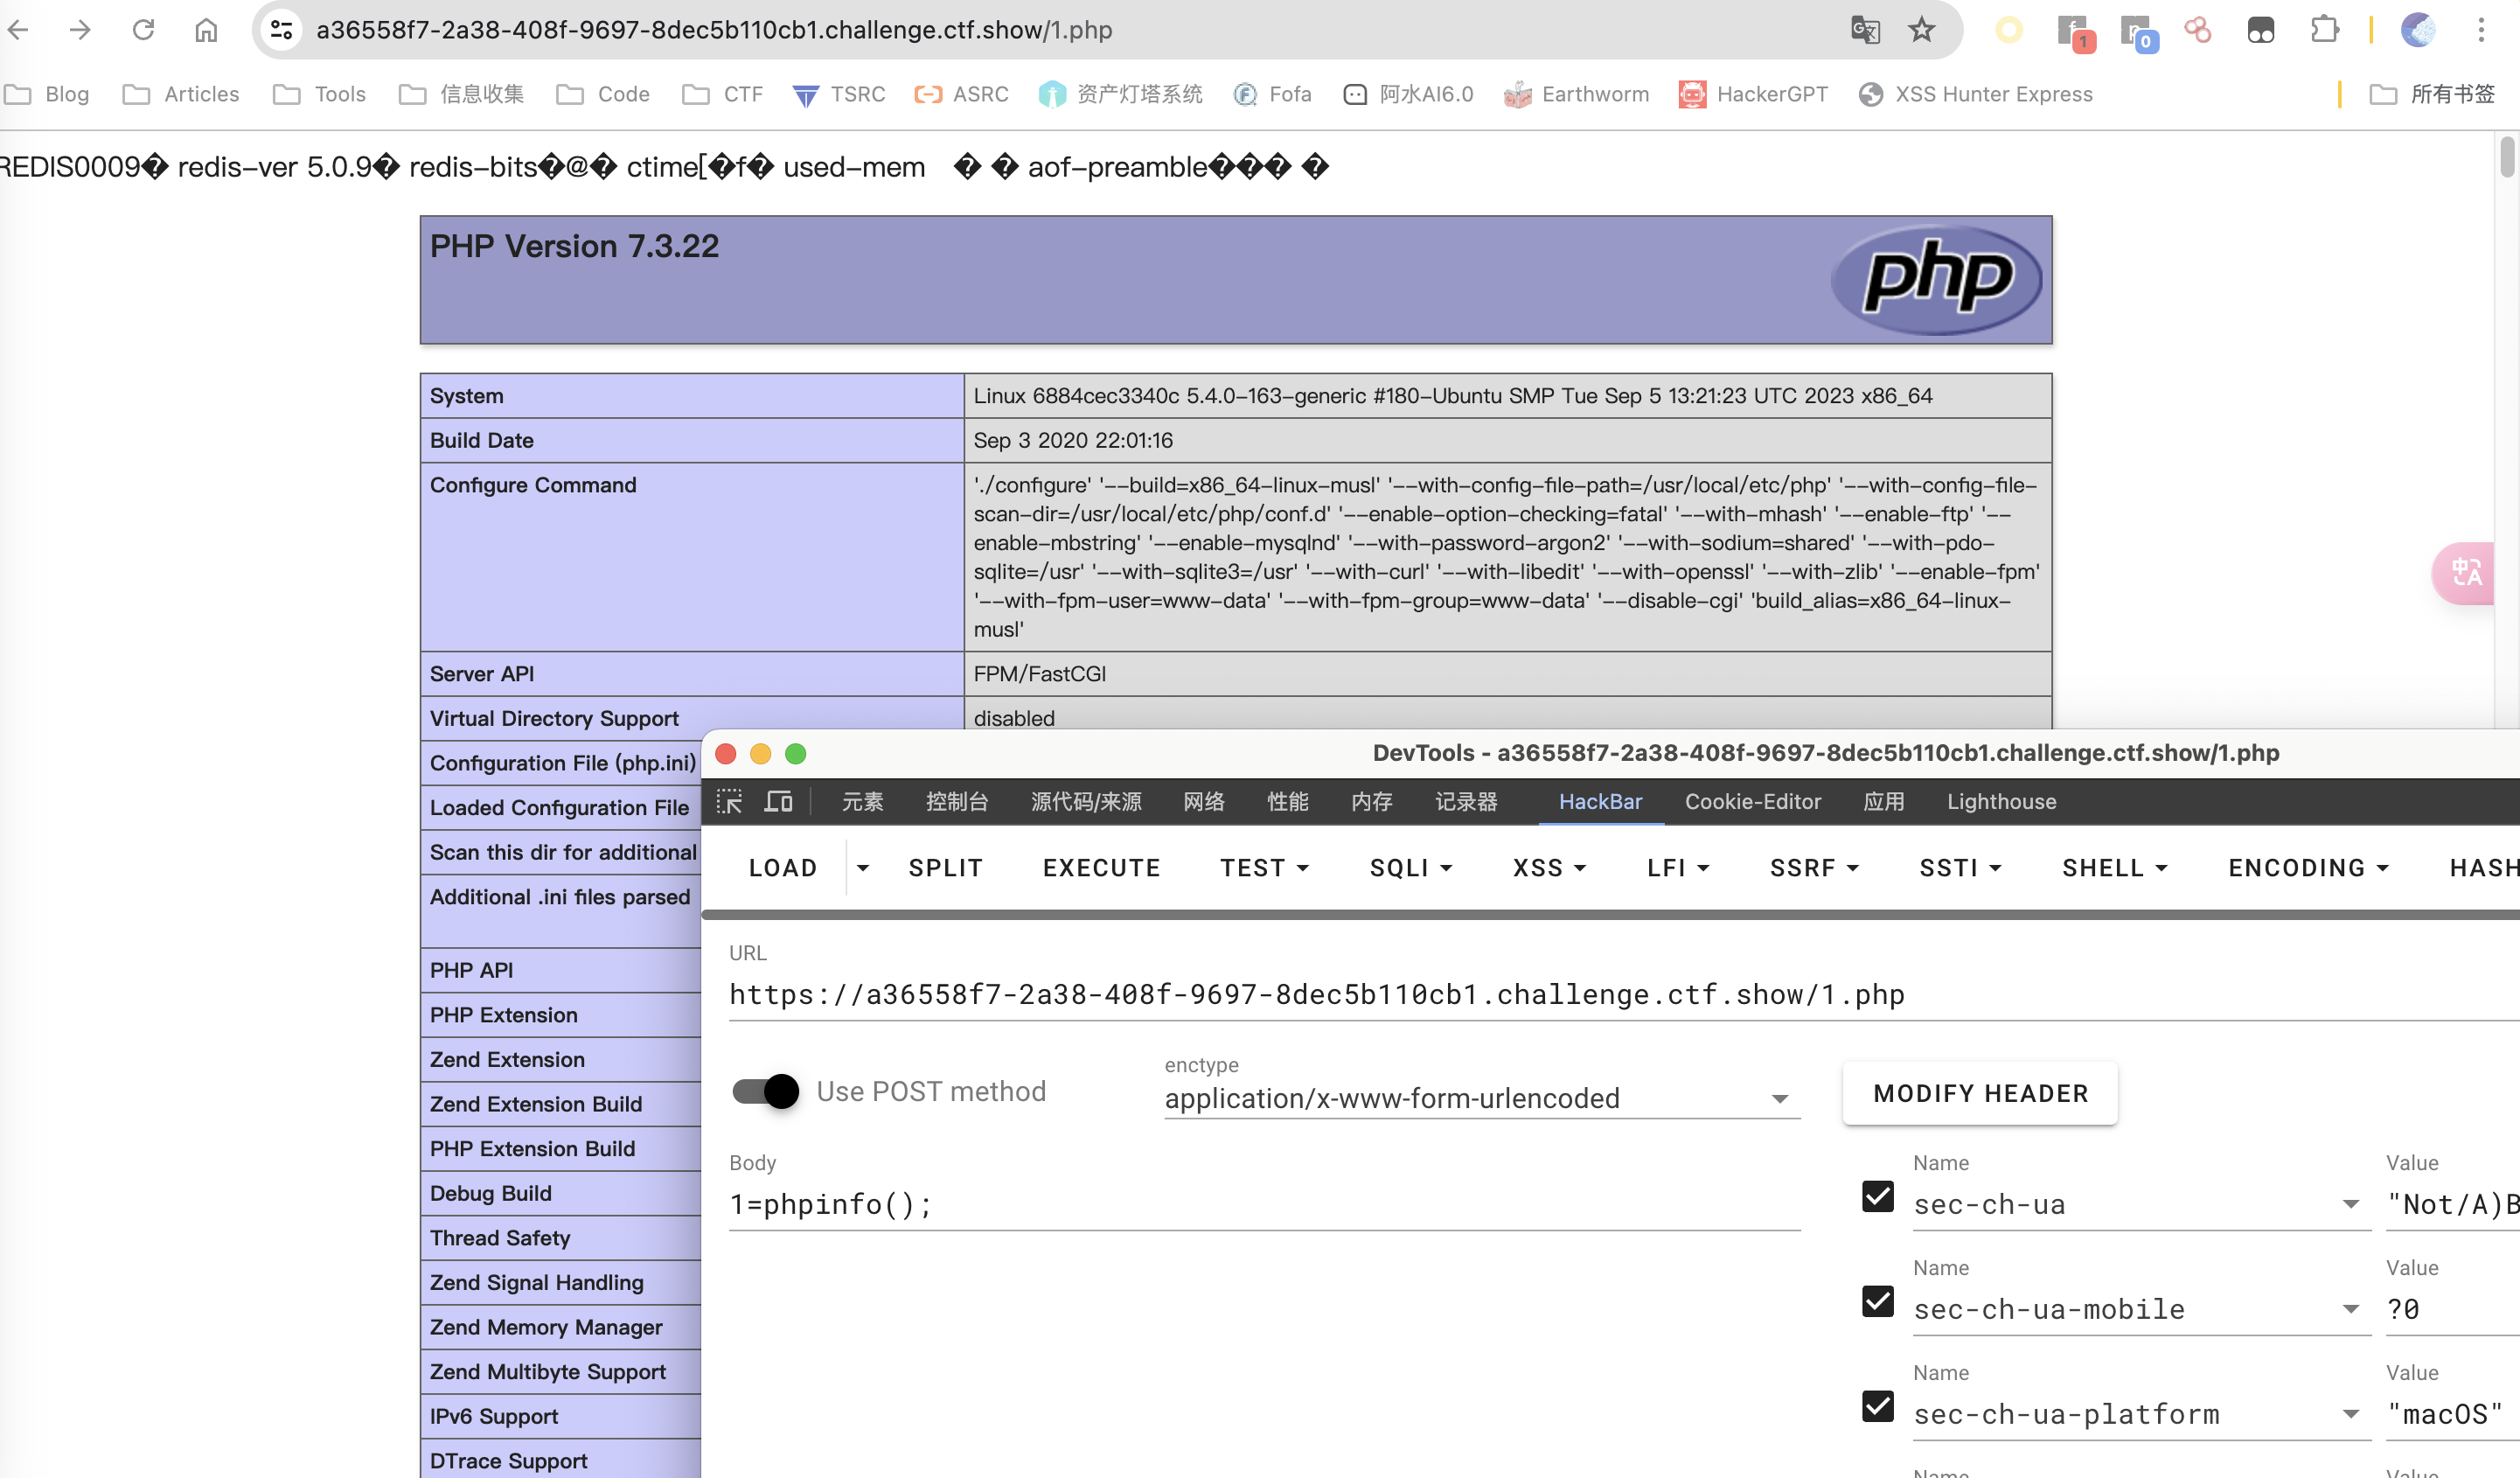Open the browser home page icon
Screen dimensions: 2520x1478
(x=206, y=30)
